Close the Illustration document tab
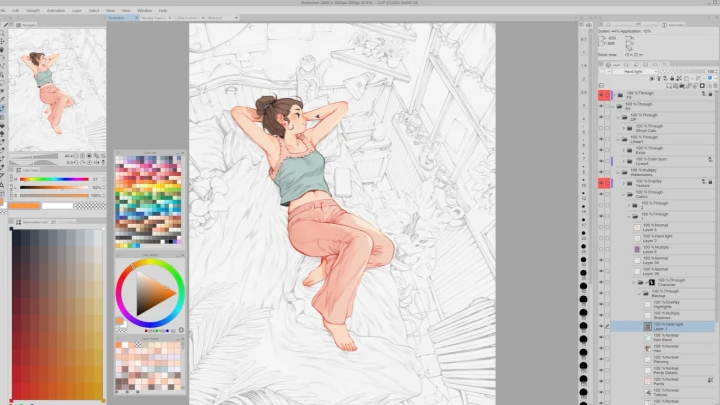720x405 pixels. point(136,18)
